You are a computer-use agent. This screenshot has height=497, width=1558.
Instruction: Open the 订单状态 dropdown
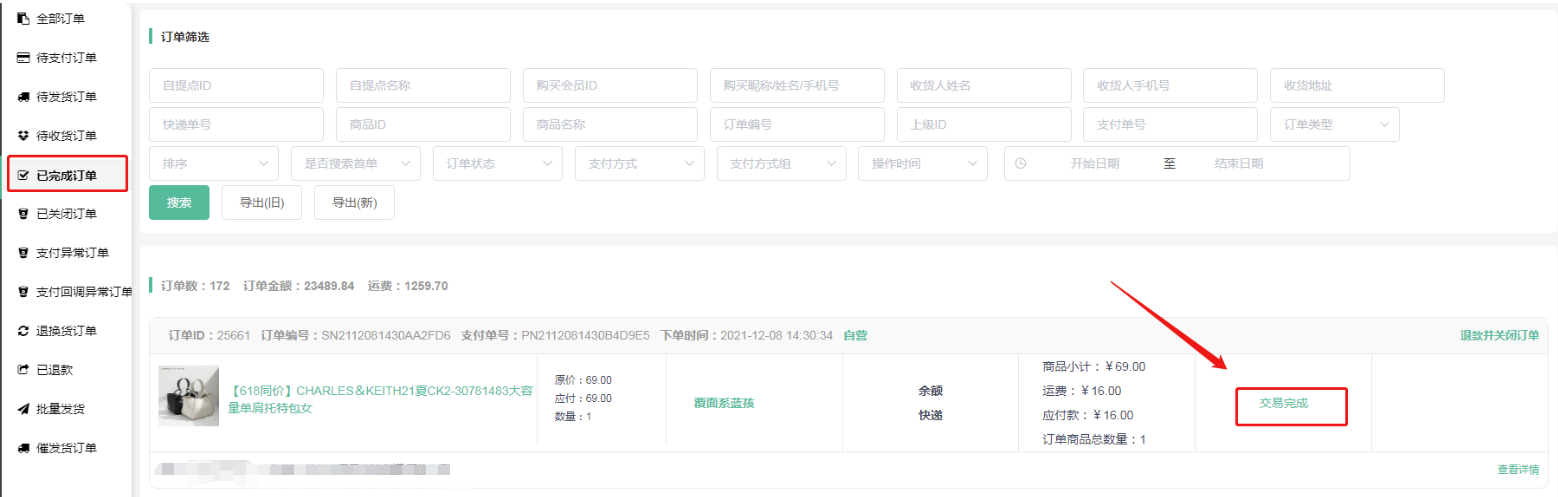click(497, 163)
